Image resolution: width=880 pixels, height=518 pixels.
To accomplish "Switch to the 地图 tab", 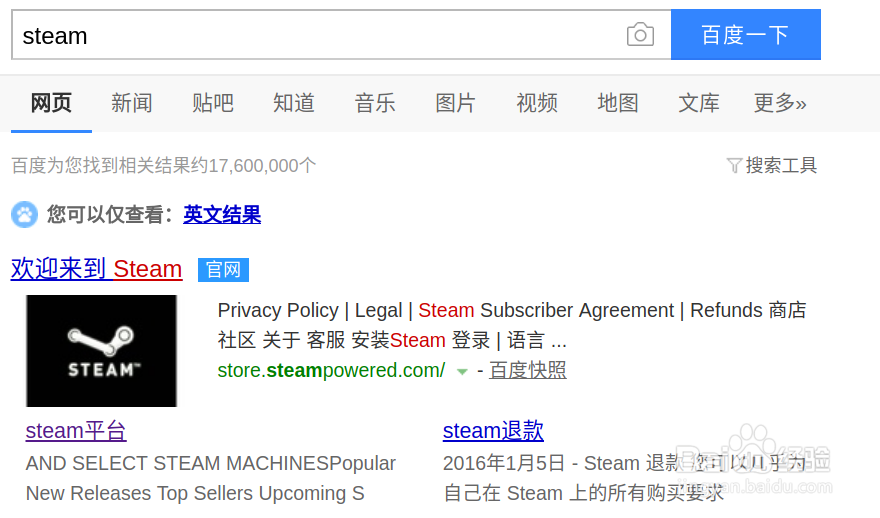I will (618, 103).
